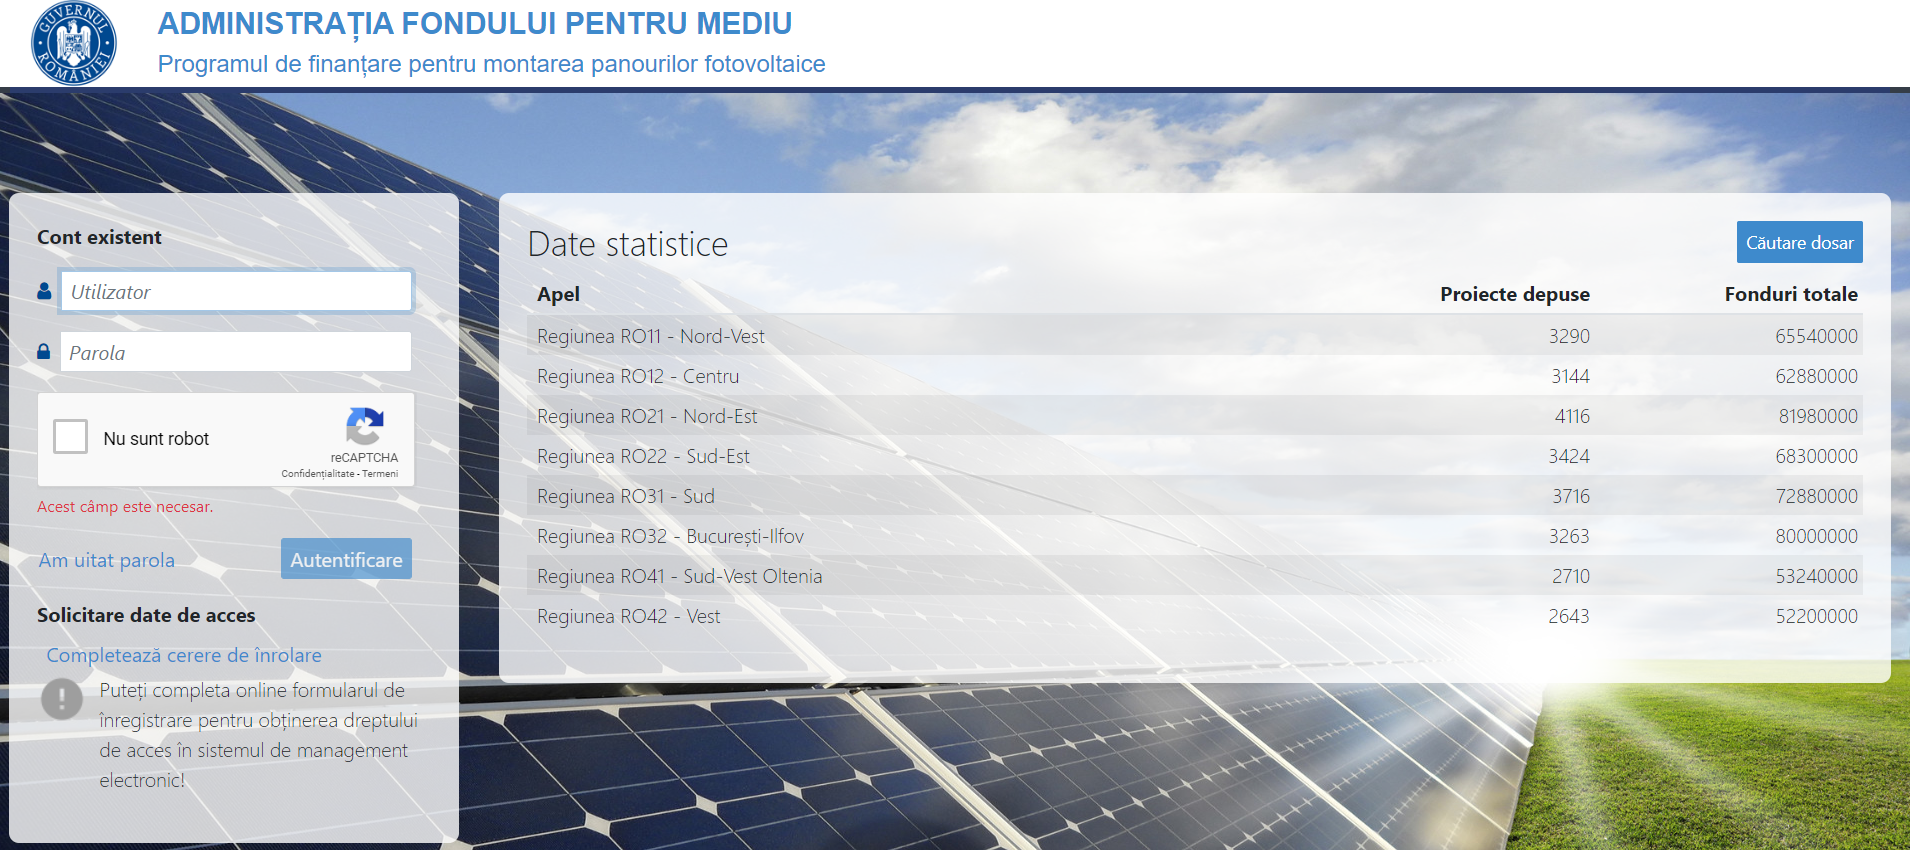Focus the Utilizator input field
1910x850 pixels.
pos(236,291)
